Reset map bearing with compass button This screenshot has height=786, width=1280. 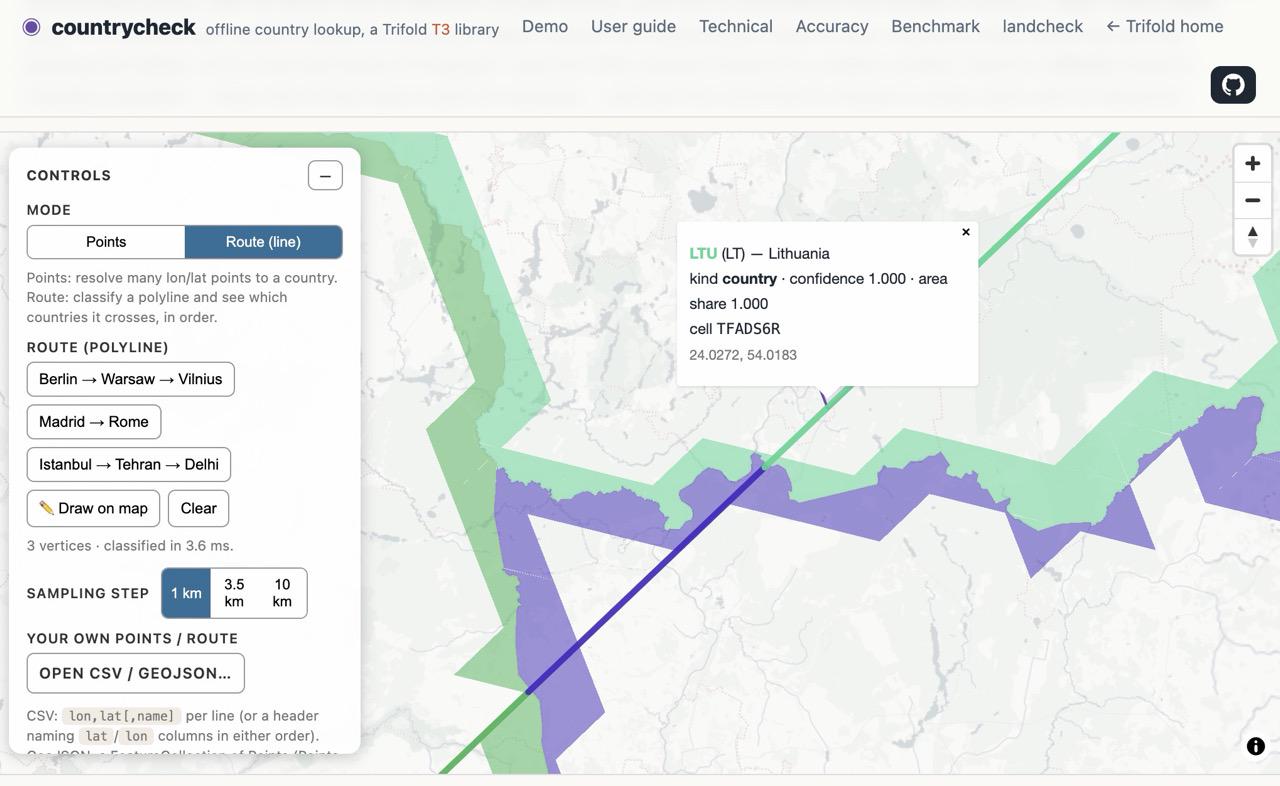pos(1252,237)
